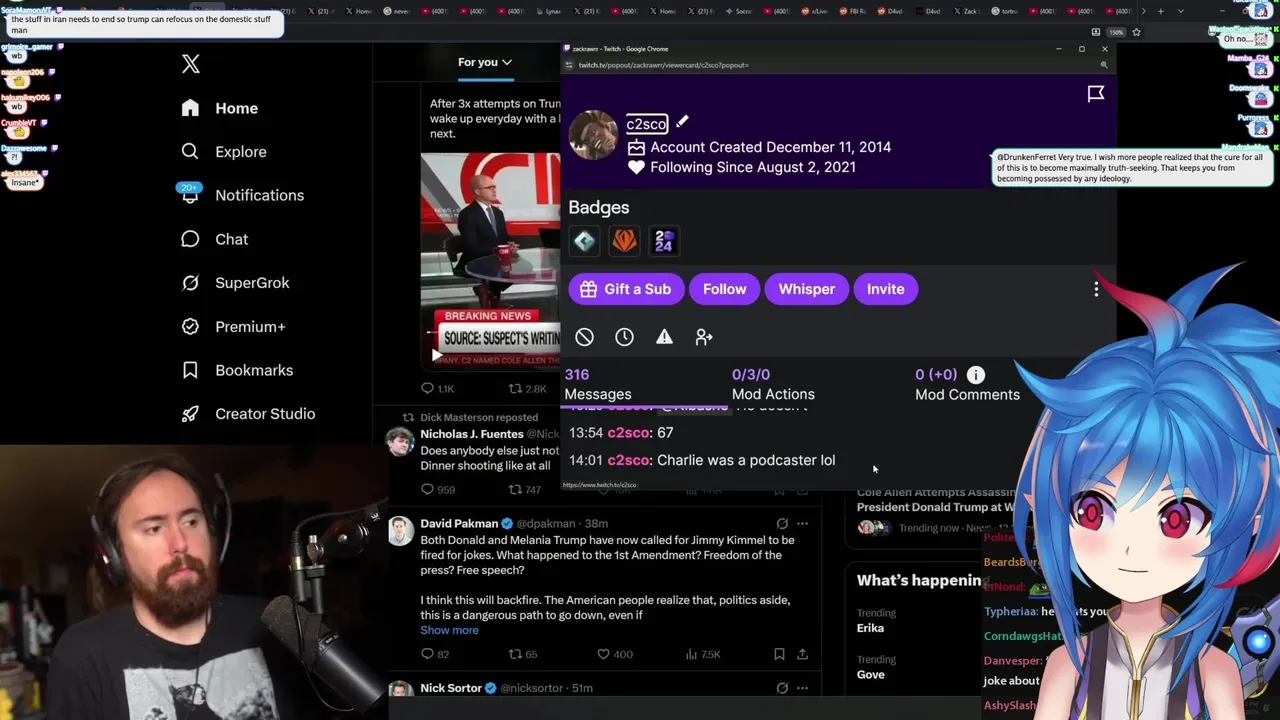Click the first diamond badge icon
Screen dimensions: 1280x720
(x=585, y=240)
